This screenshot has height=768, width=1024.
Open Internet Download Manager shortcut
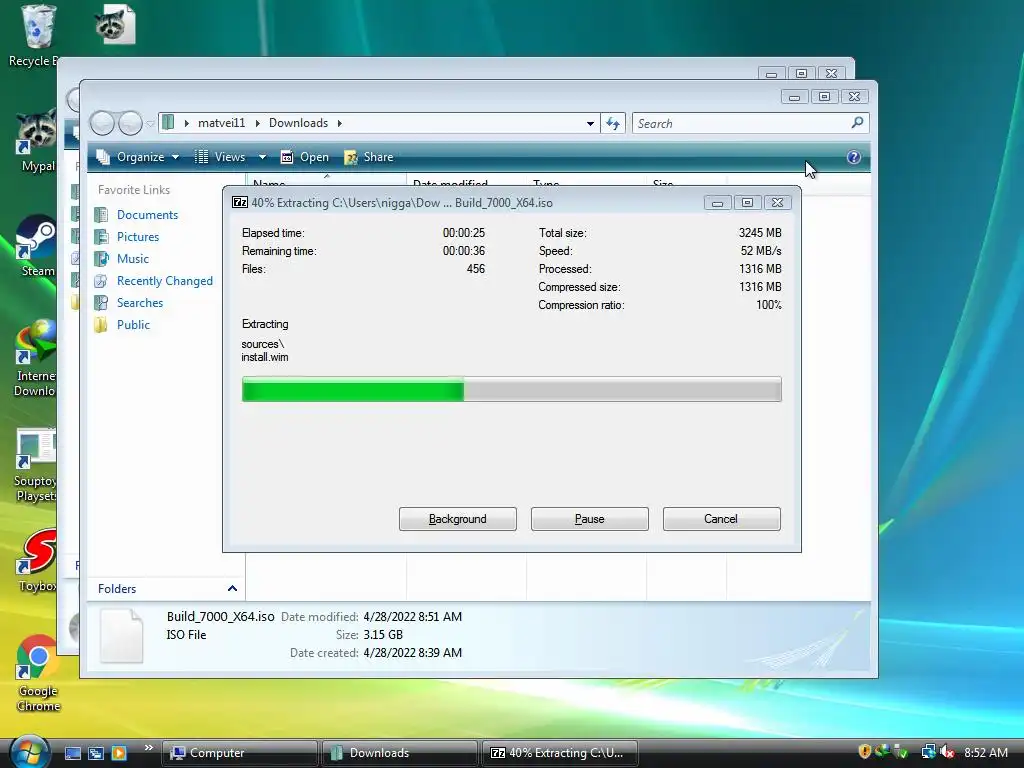(x=36, y=358)
